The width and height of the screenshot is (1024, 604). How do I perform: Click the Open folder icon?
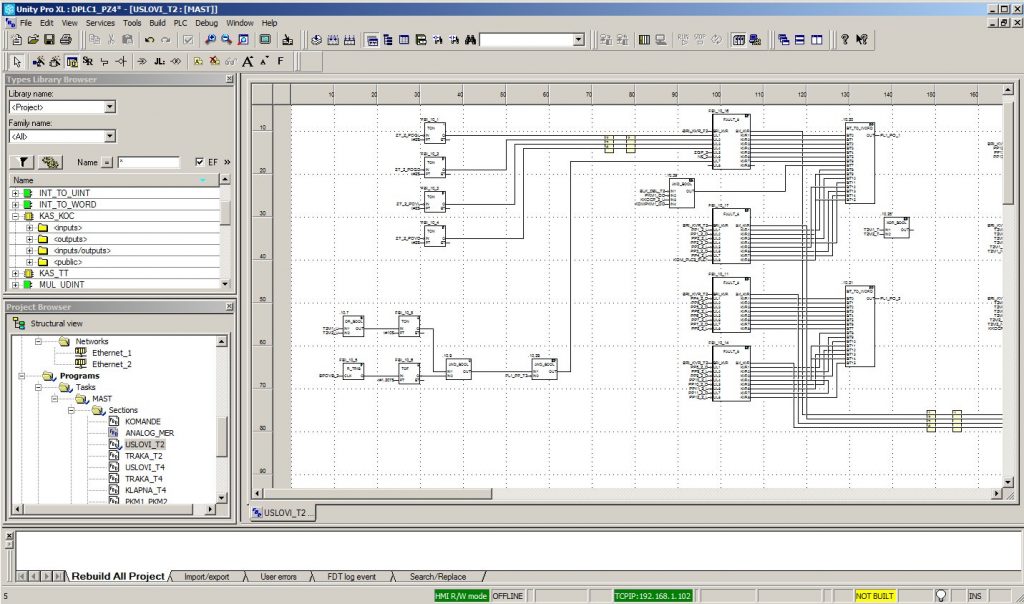pyautogui.click(x=33, y=40)
